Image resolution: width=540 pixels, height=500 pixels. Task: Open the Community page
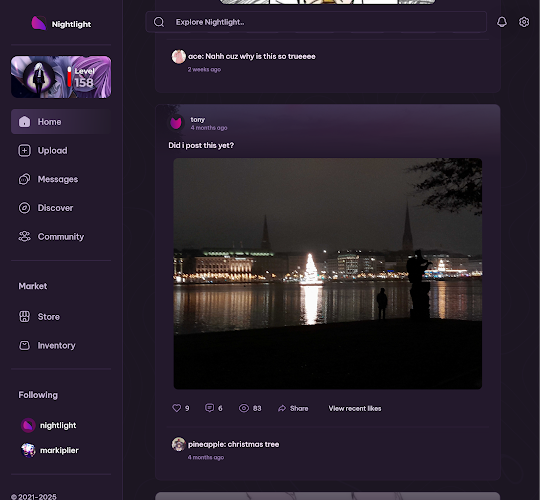pyautogui.click(x=61, y=237)
